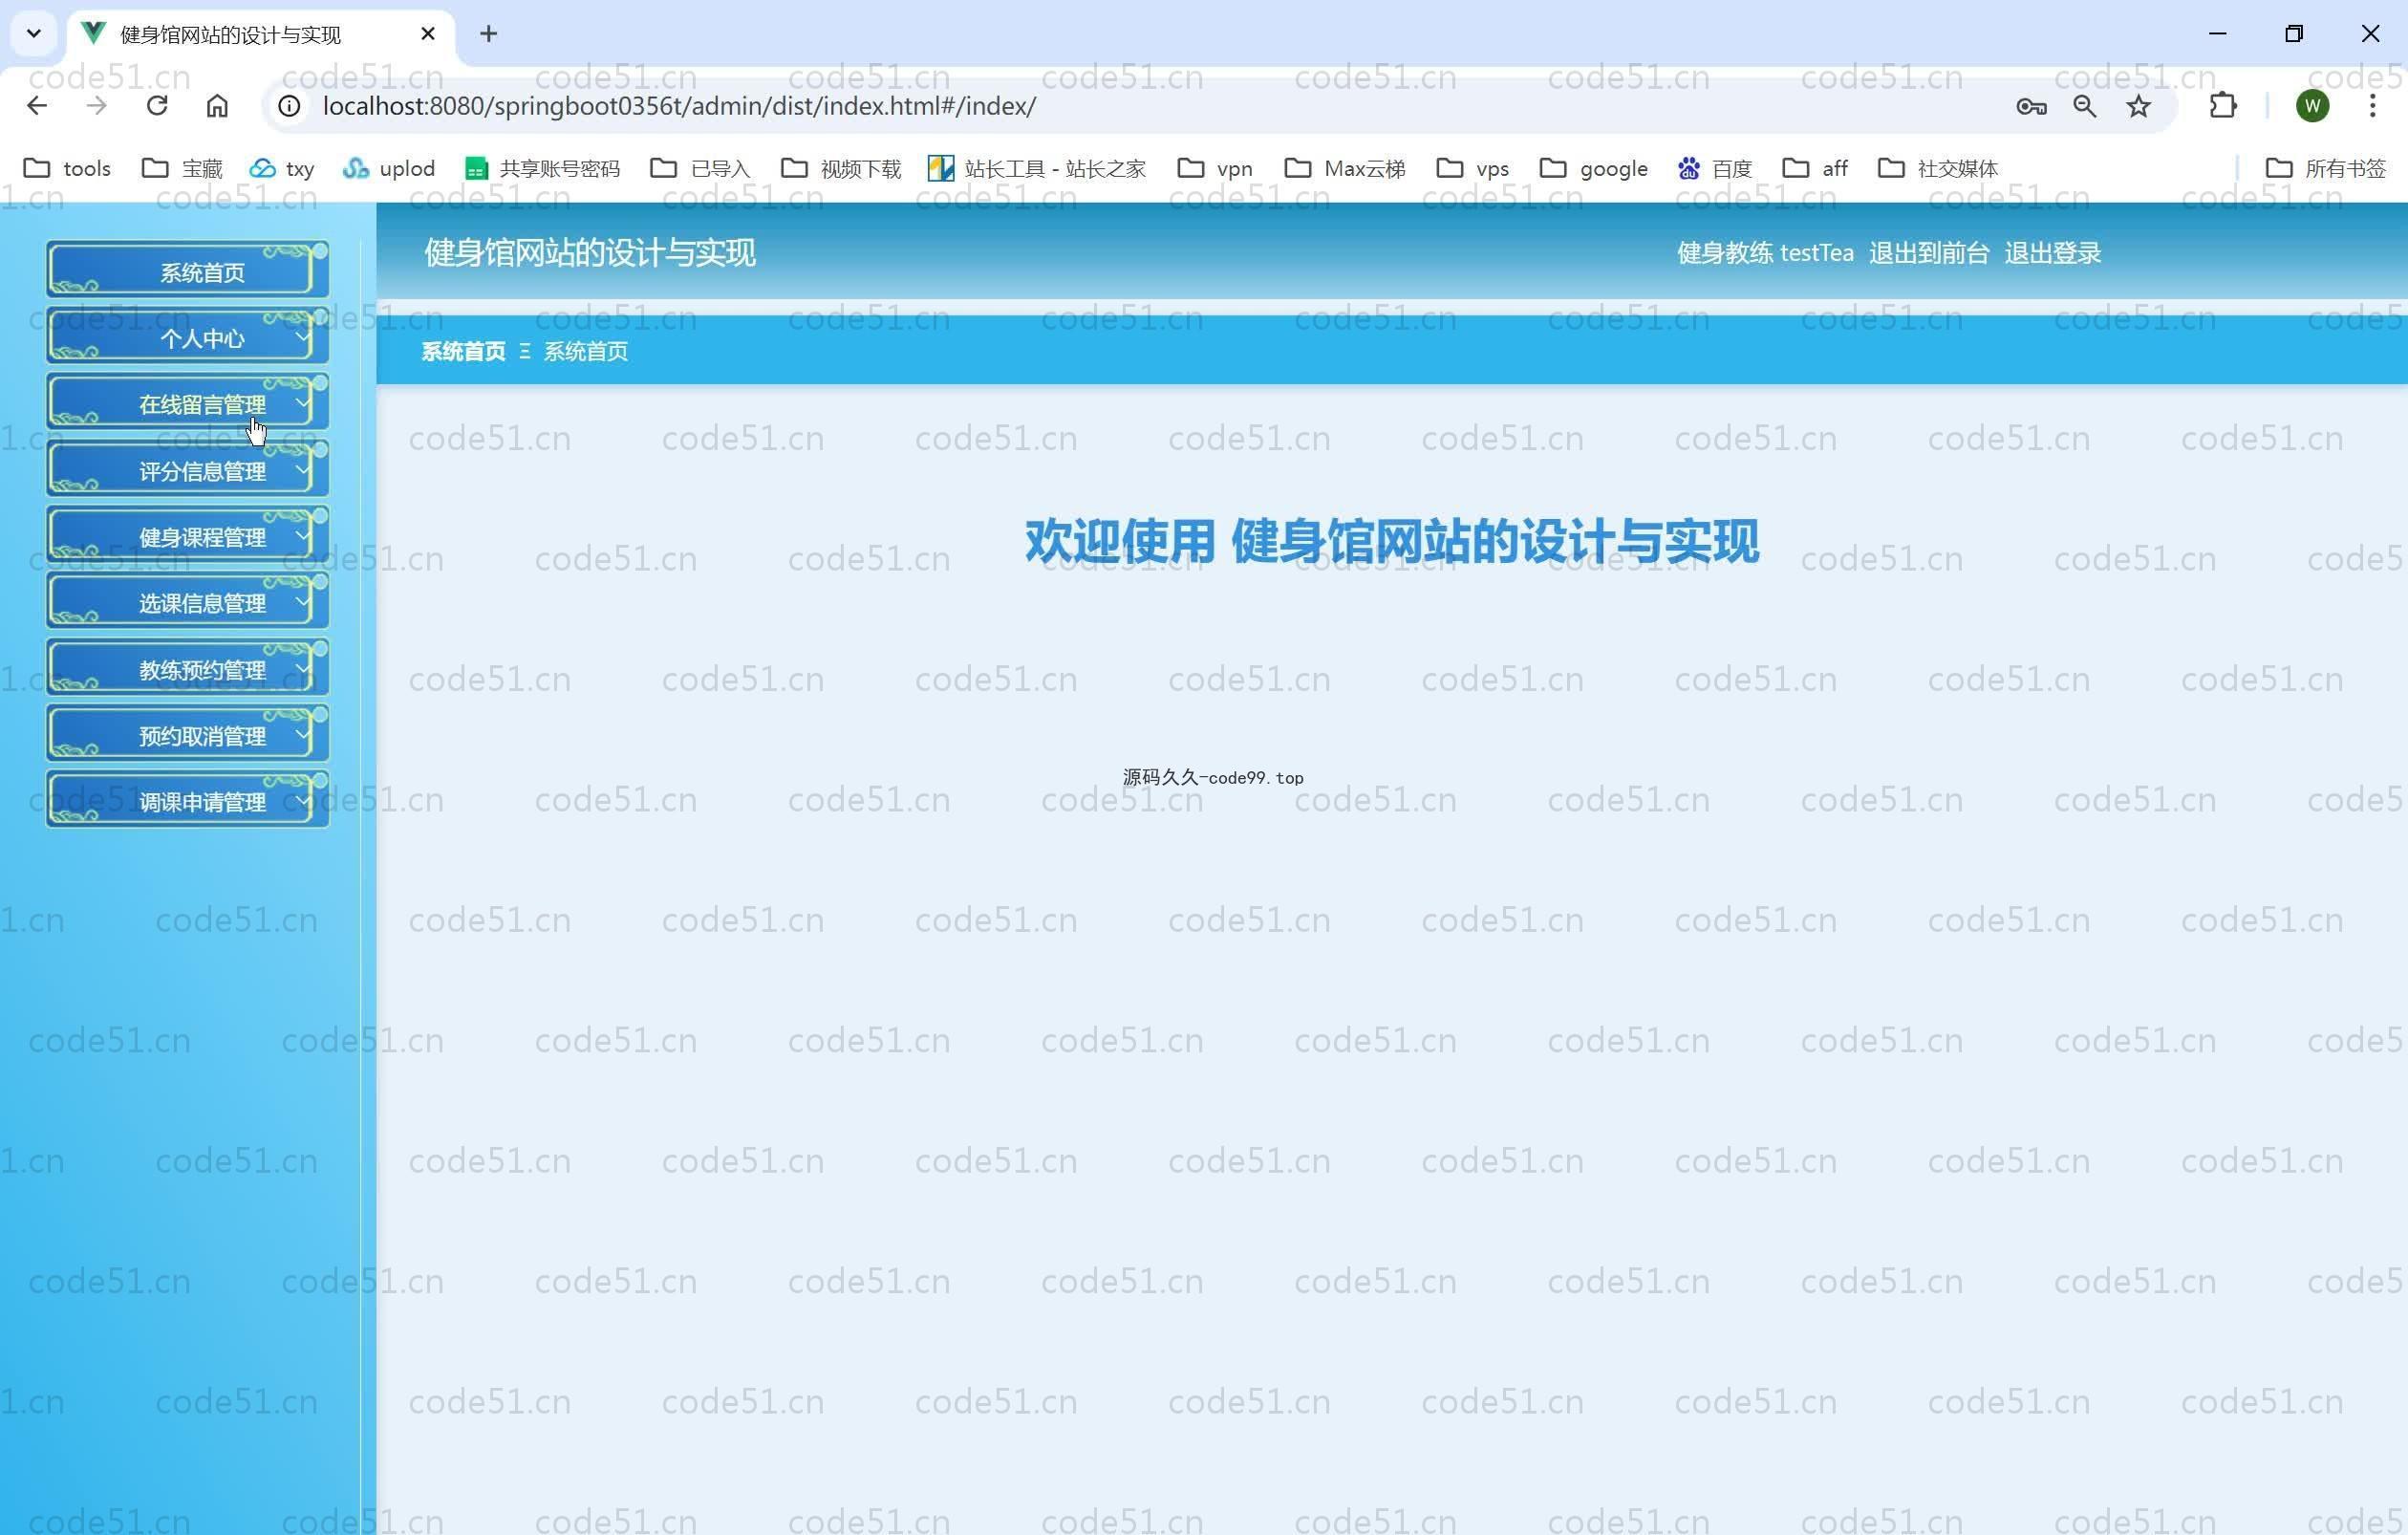Viewport: 2408px width, 1535px height.
Task: Restore down the browser window
Action: point(2294,34)
